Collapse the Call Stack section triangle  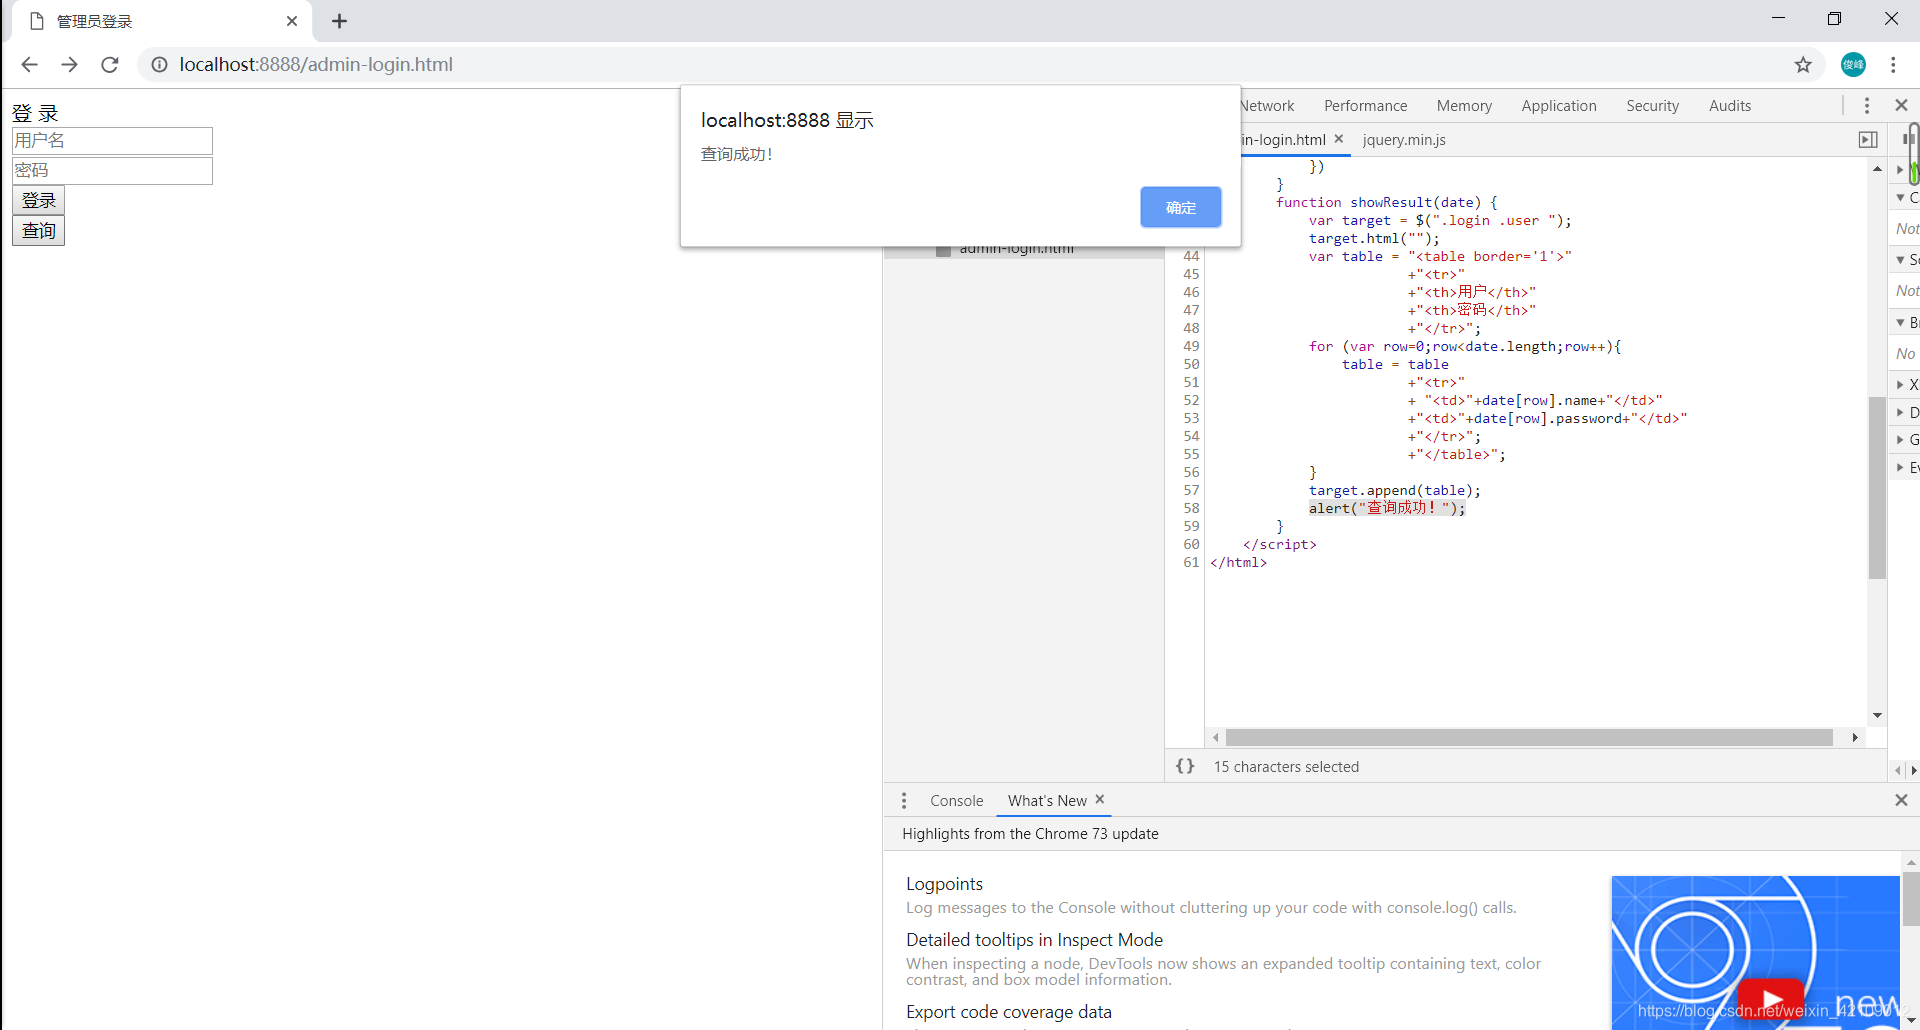click(1900, 198)
